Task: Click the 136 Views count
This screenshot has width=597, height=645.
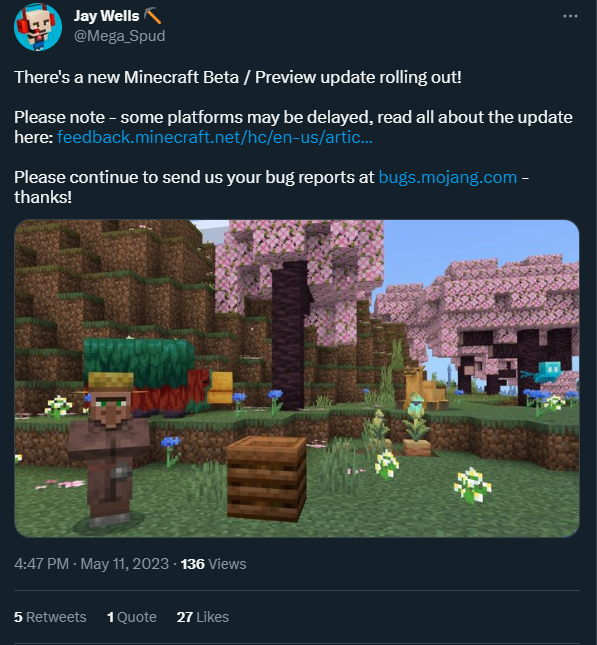Action: 213,564
